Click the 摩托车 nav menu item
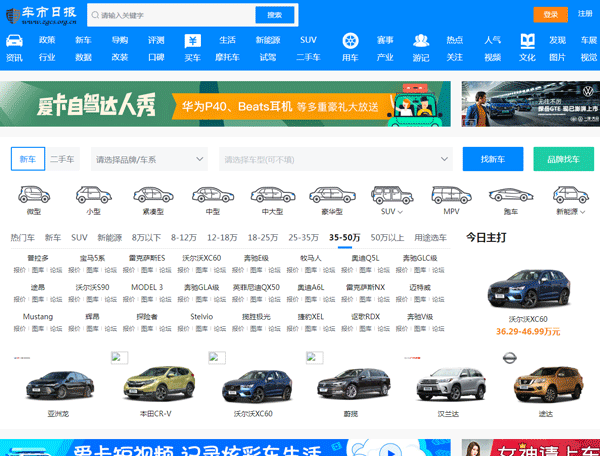The height and width of the screenshot is (456, 600). (227, 57)
